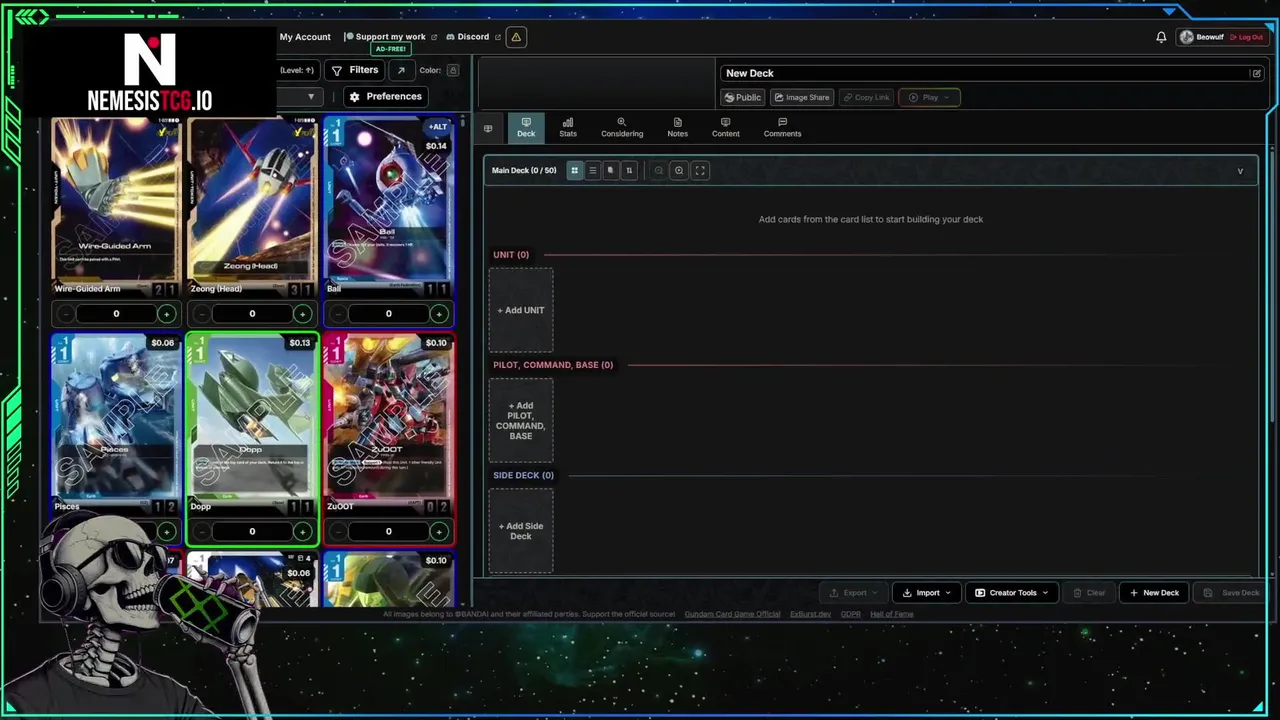1280x720 pixels.
Task: Open the ExBurst.dev footer link
Action: 810,614
